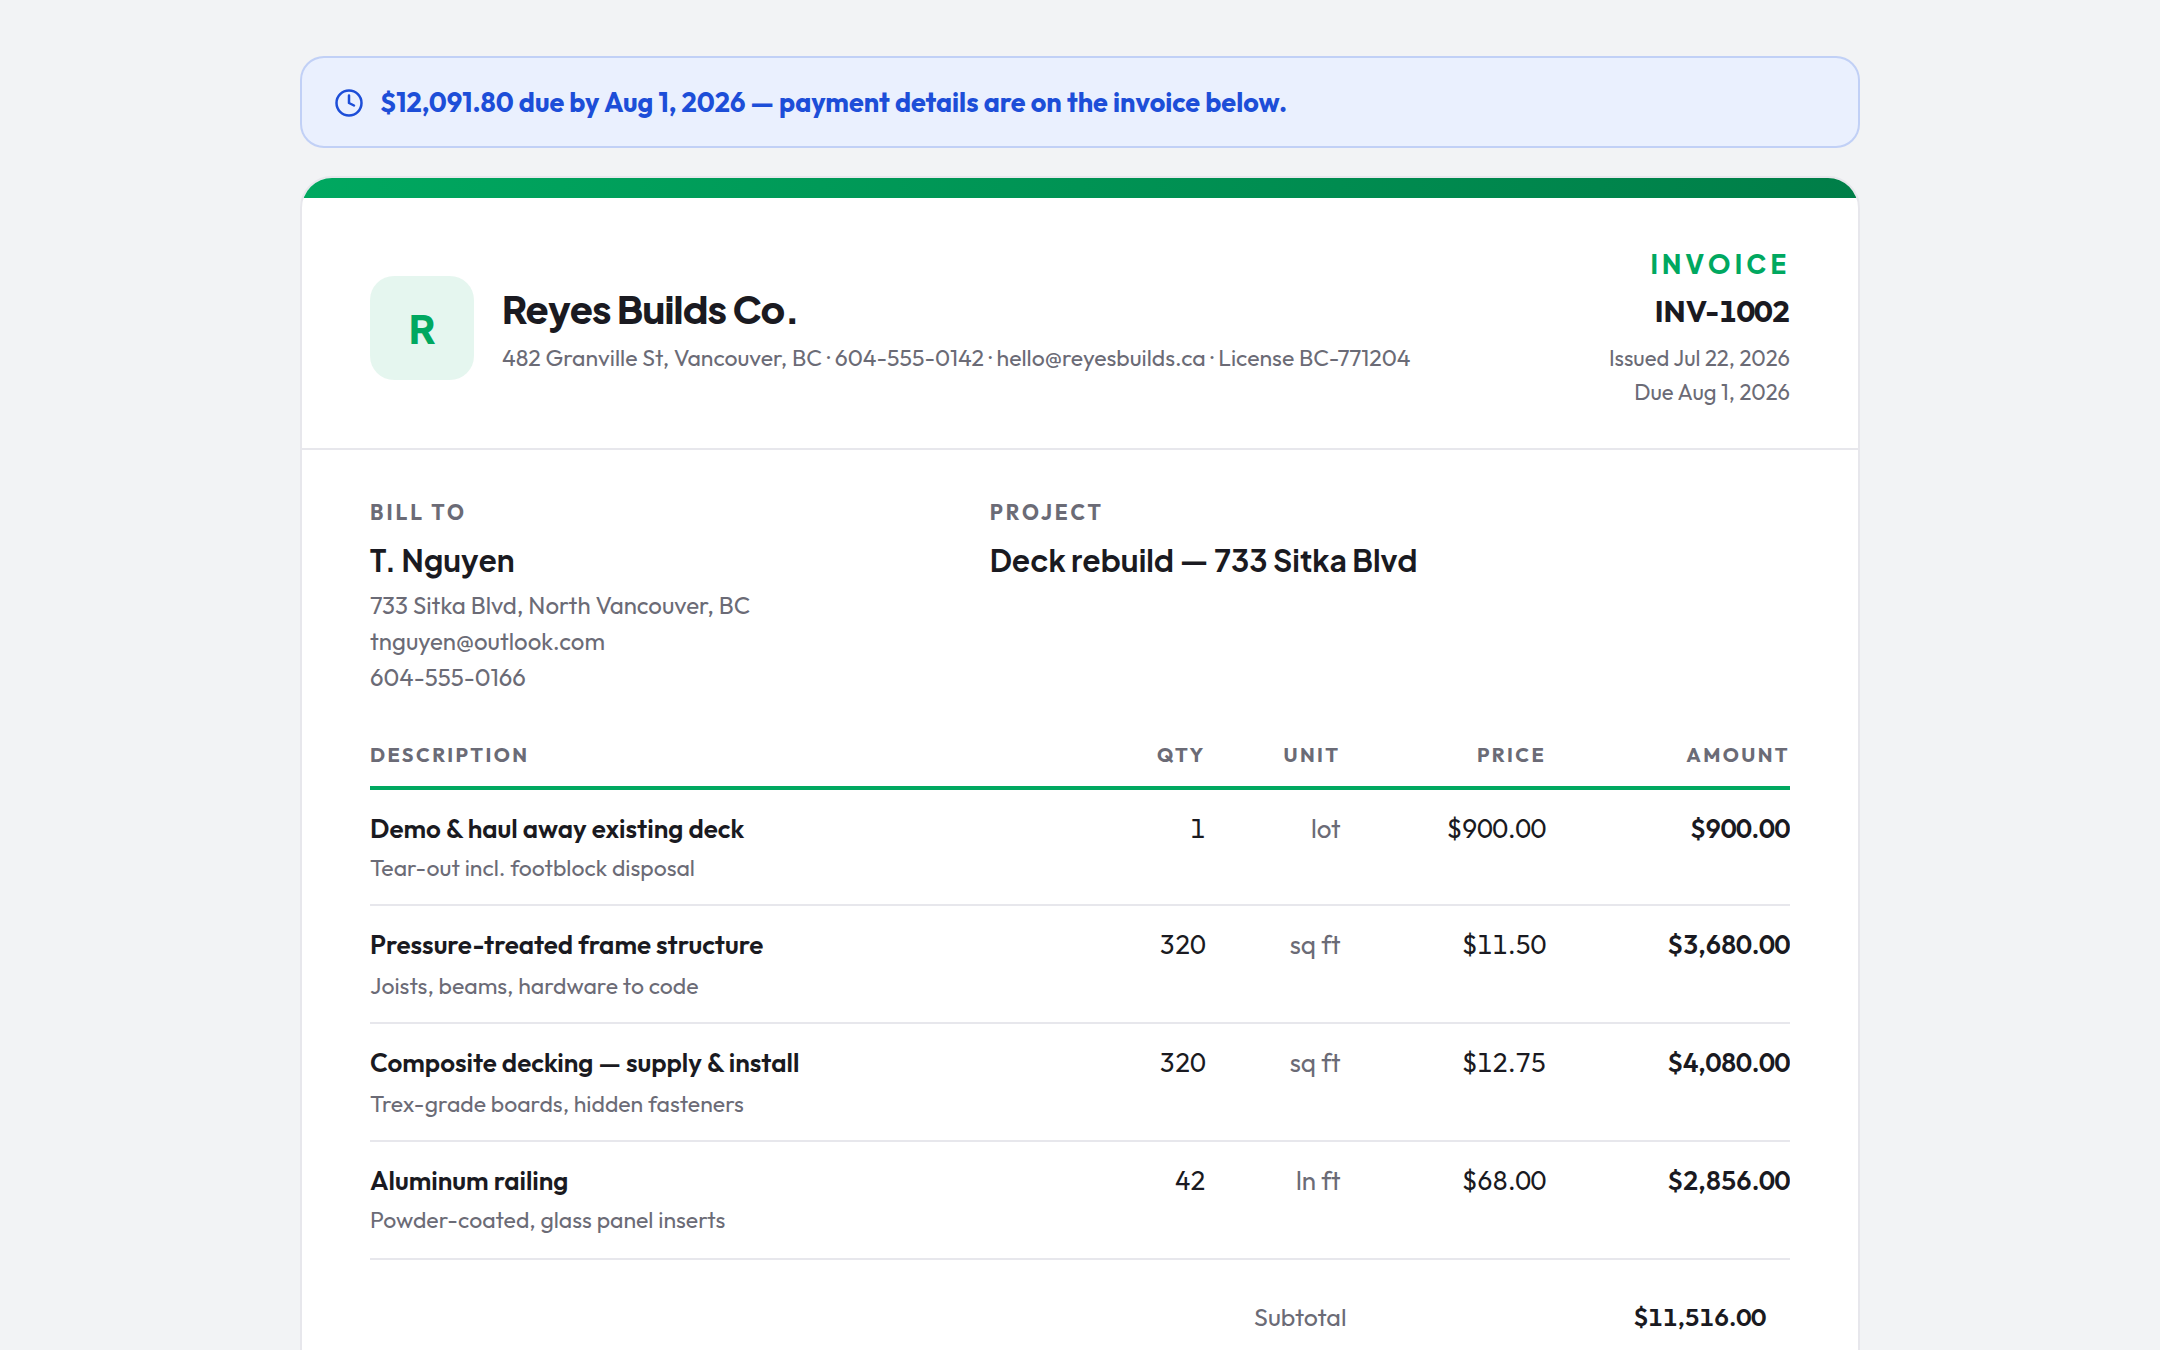
Task: Click the green INVOICE heading
Action: (x=1719, y=264)
